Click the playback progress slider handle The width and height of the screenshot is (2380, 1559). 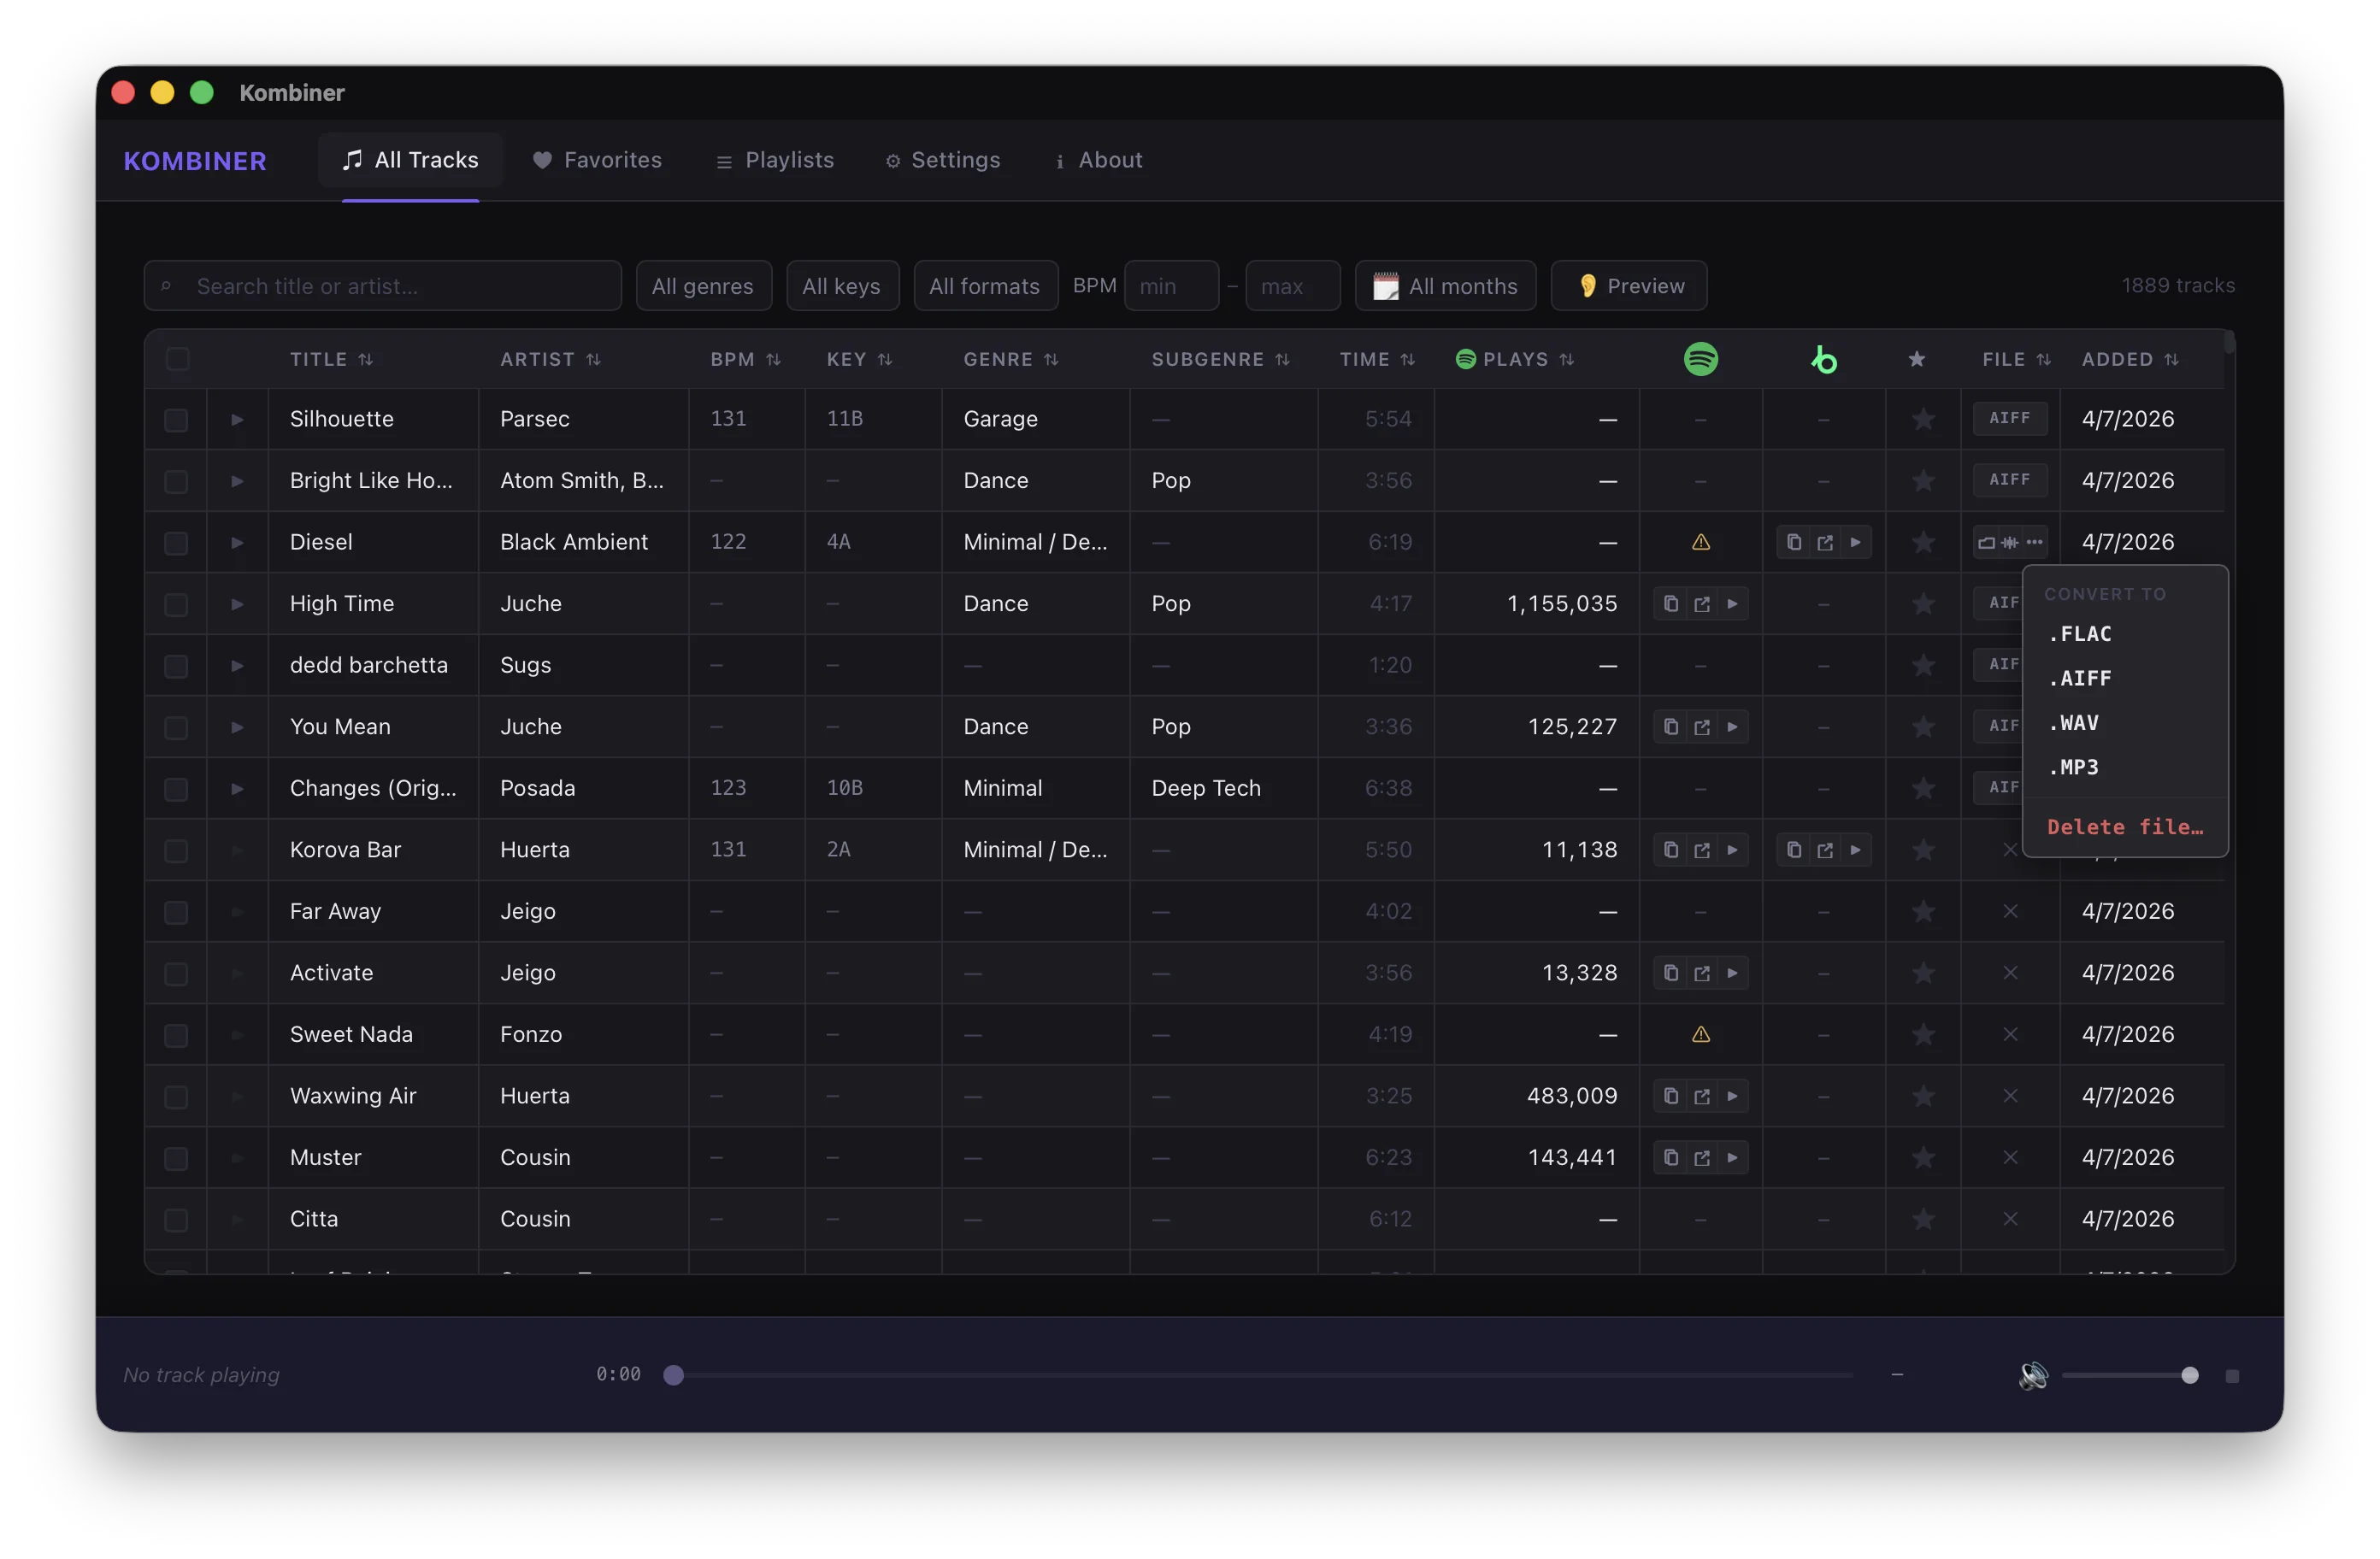click(674, 1375)
